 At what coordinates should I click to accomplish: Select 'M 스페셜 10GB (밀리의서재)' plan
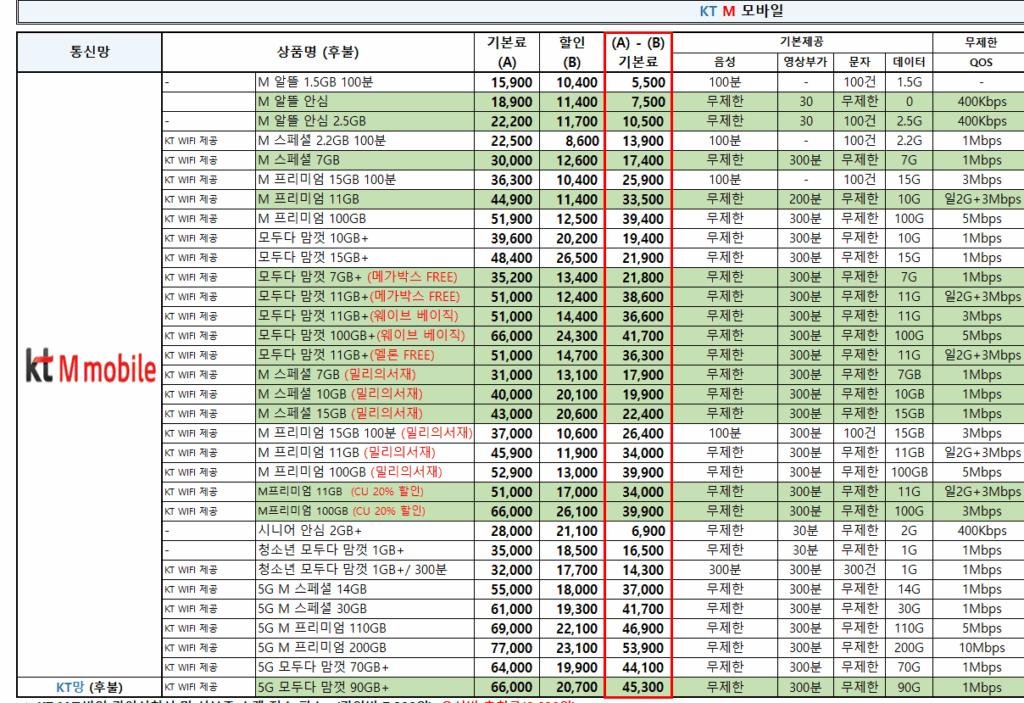340,395
